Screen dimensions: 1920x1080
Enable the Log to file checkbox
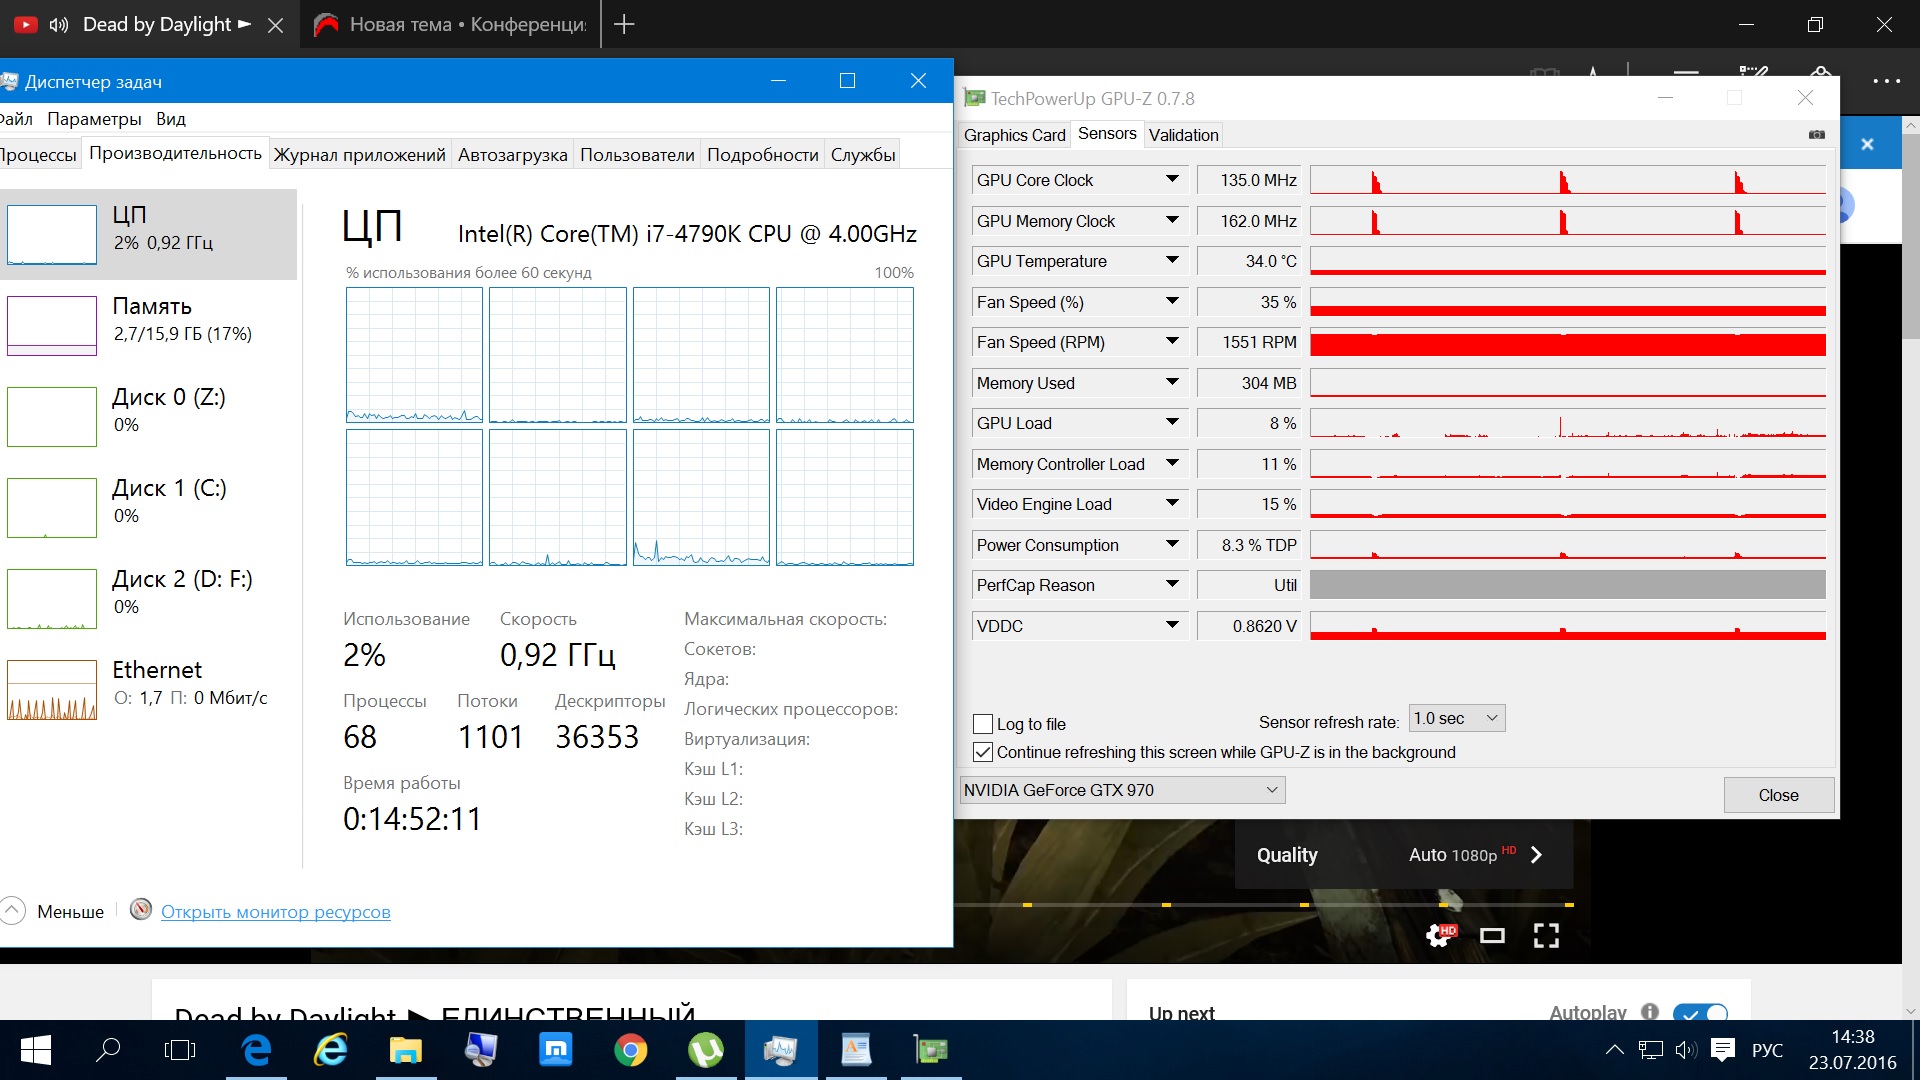(x=983, y=724)
